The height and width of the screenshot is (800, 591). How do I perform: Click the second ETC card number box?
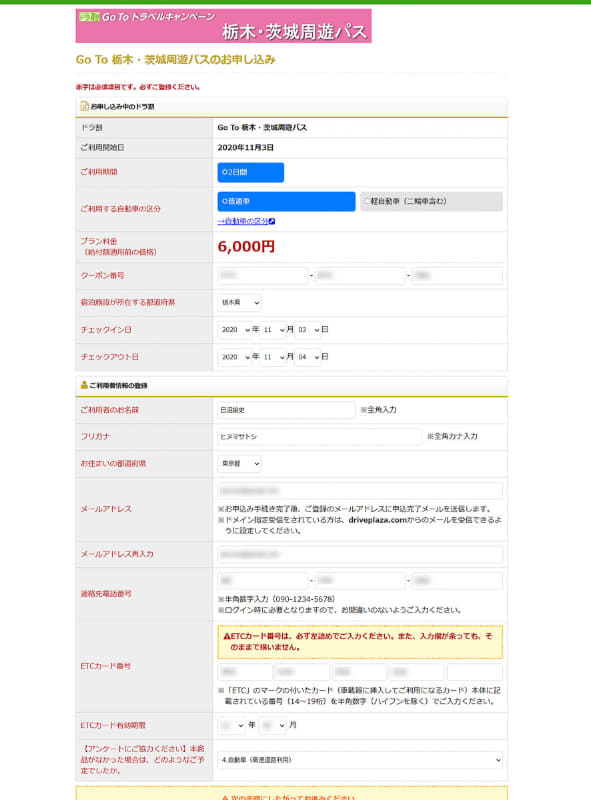coord(302,672)
